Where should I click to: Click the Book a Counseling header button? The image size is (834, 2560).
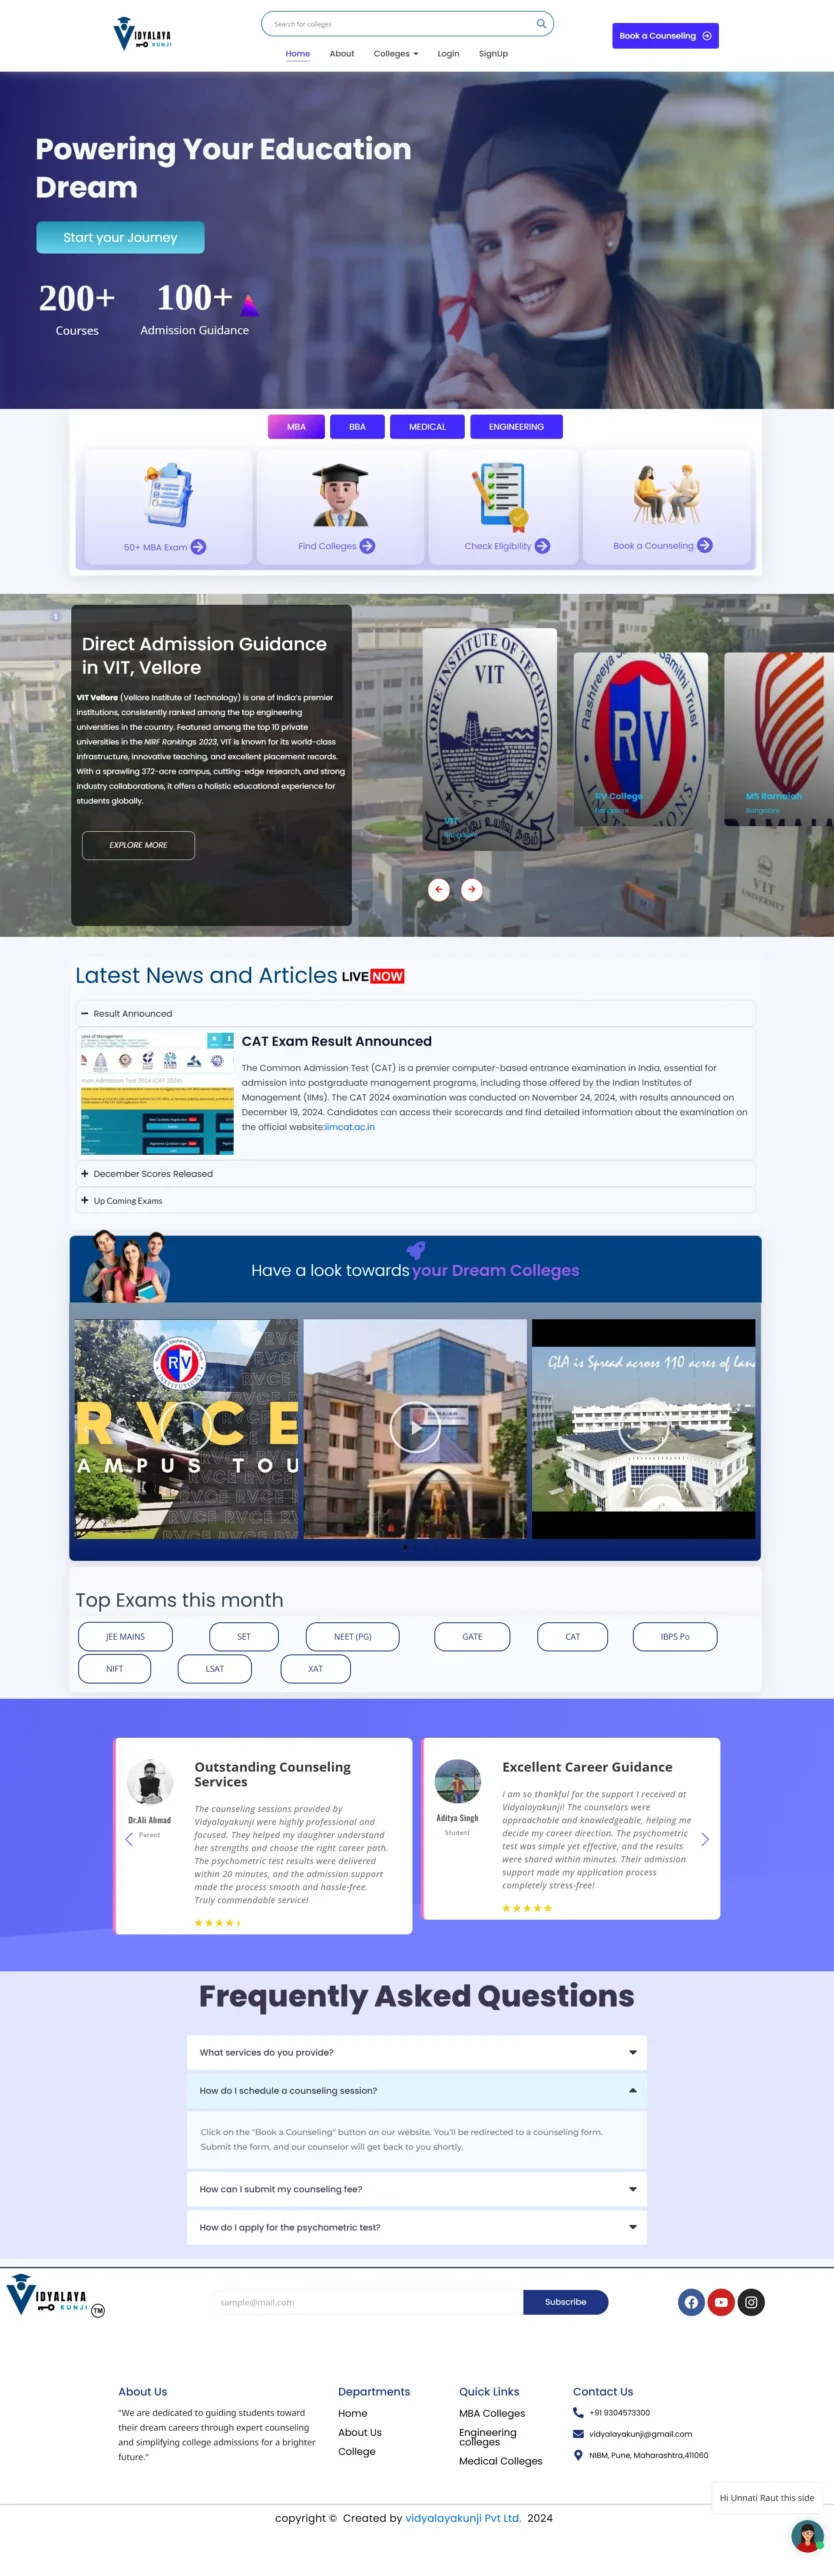click(x=665, y=36)
